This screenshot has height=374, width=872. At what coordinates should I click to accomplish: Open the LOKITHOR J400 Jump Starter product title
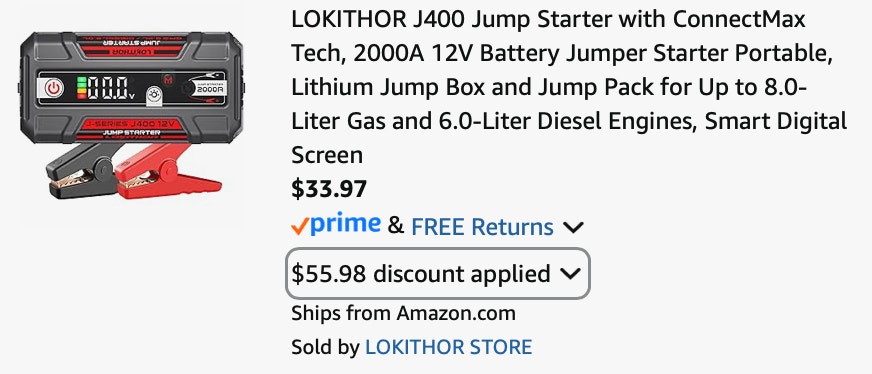pos(569,87)
